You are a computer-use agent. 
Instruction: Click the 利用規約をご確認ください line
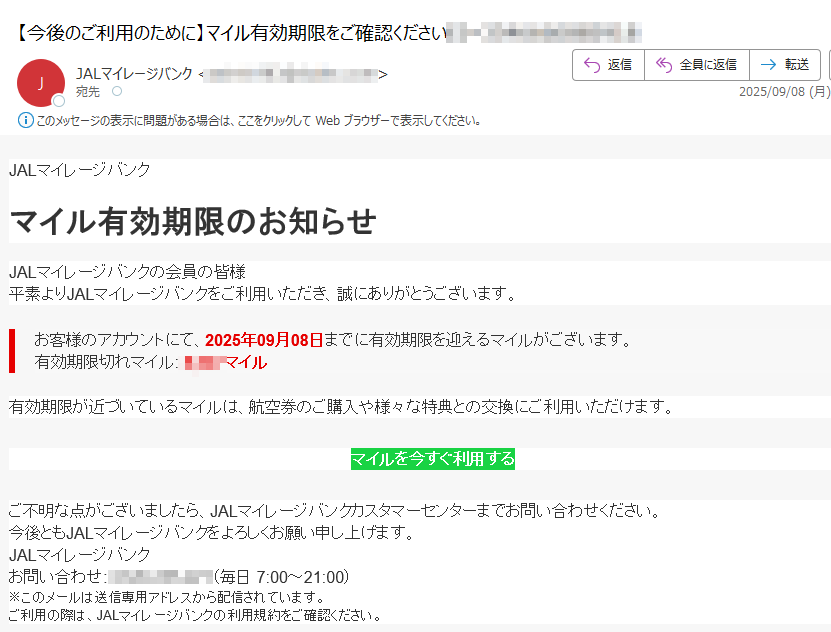coord(195,615)
